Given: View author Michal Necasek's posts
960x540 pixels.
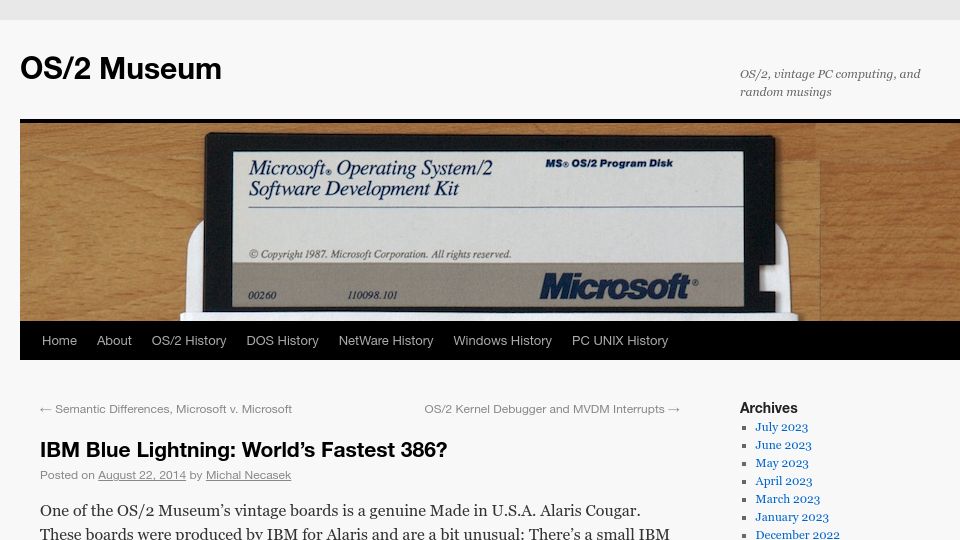Looking at the screenshot, I should [248, 475].
